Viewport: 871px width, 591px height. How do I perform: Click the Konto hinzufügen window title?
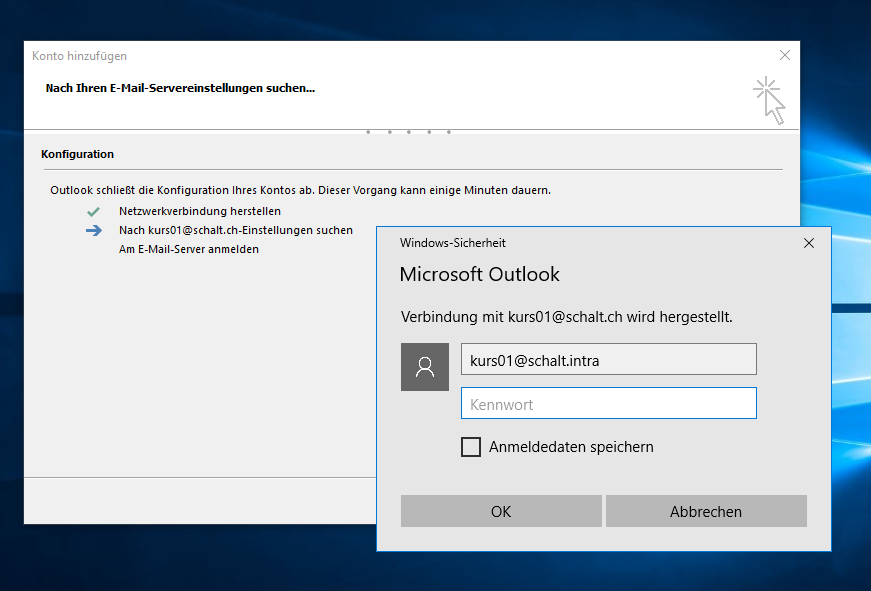[80, 57]
